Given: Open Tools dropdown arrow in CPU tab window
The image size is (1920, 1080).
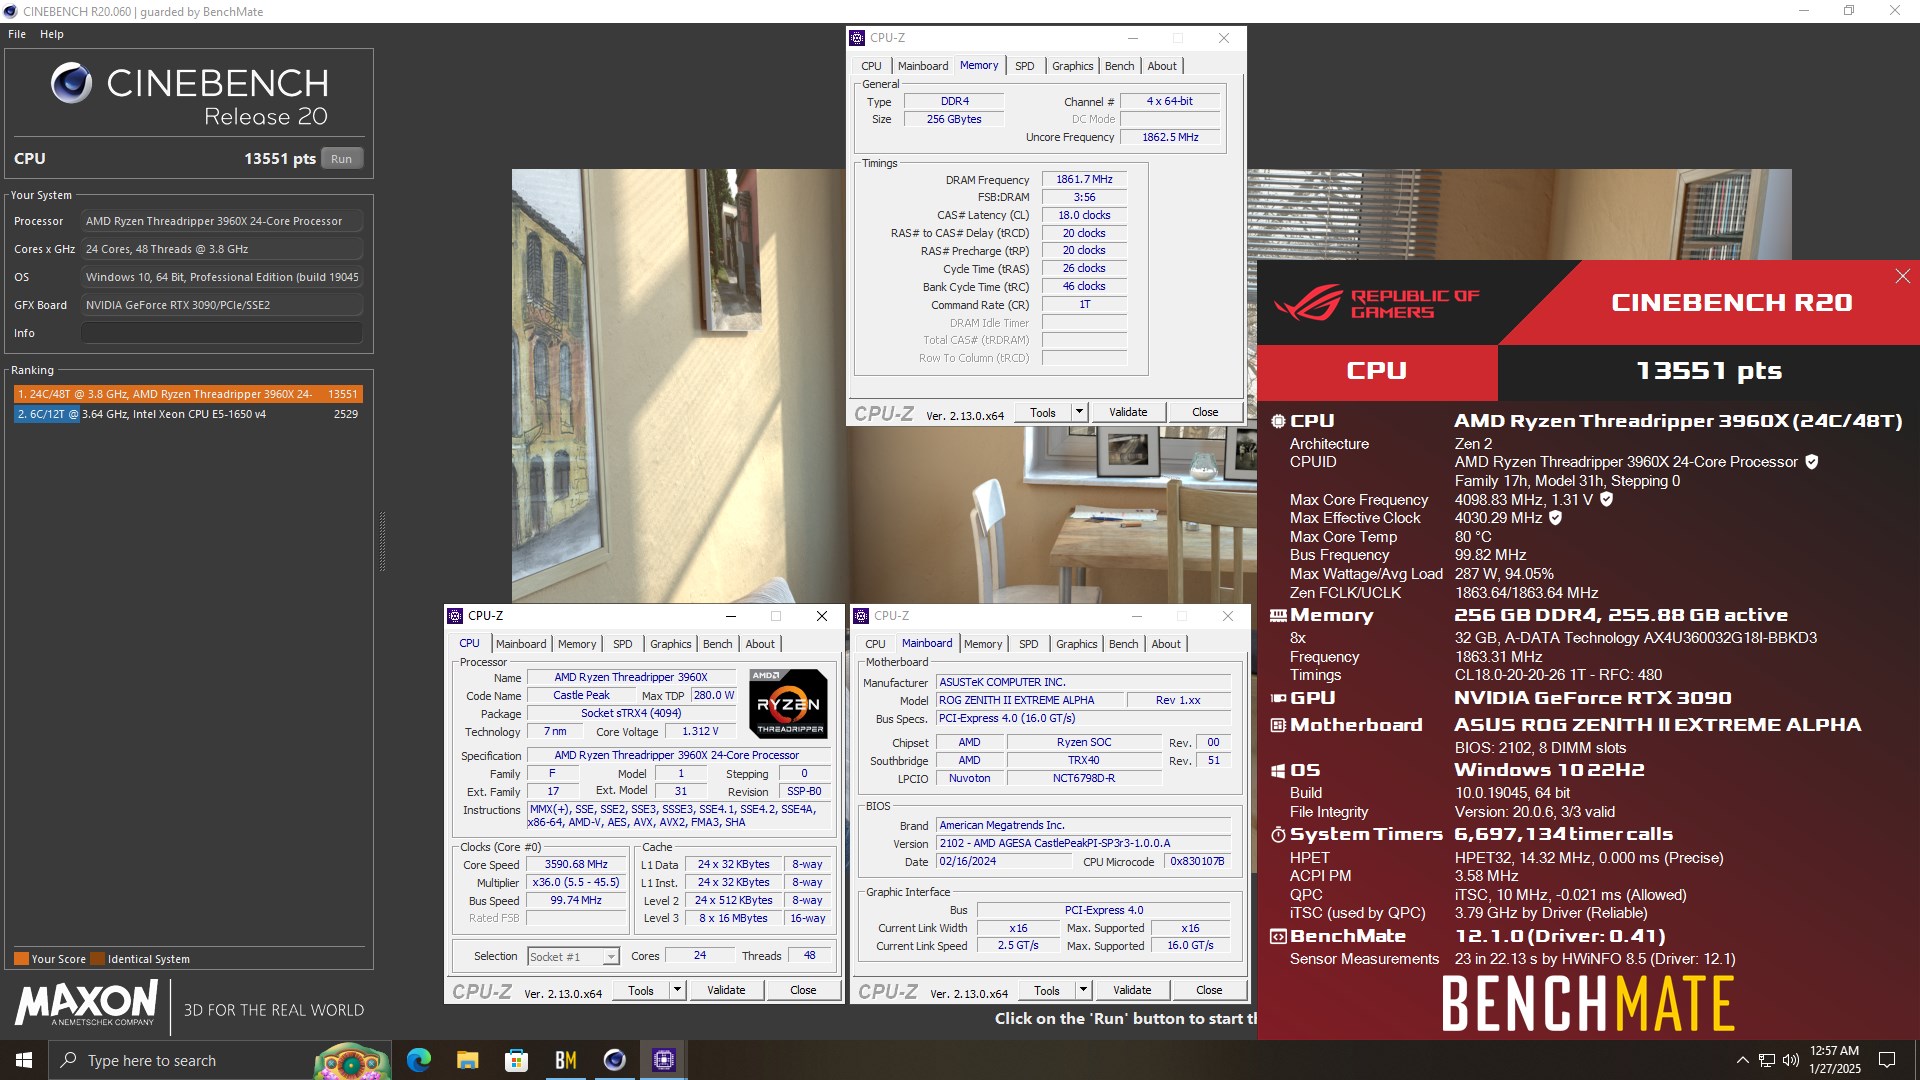Looking at the screenshot, I should 677,990.
